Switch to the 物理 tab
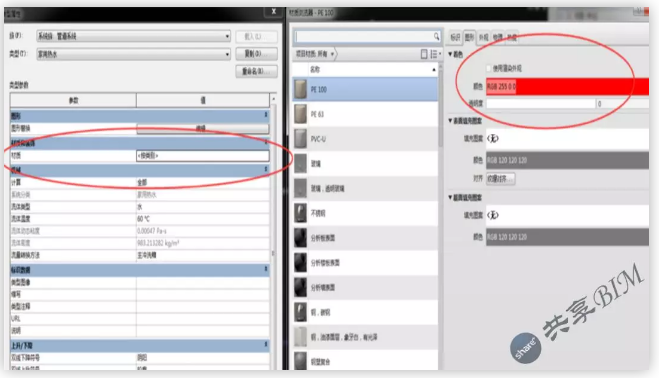Image resolution: width=659 pixels, height=378 pixels. pos(498,37)
